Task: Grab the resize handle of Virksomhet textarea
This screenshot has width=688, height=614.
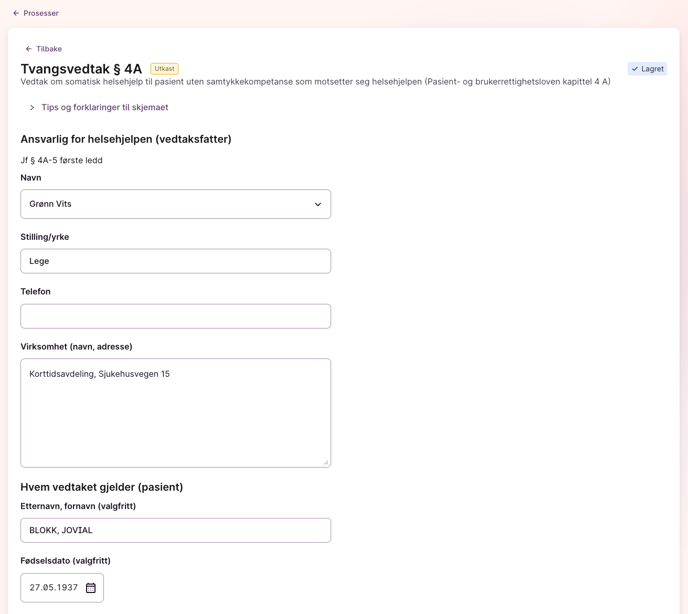Action: click(x=326, y=462)
